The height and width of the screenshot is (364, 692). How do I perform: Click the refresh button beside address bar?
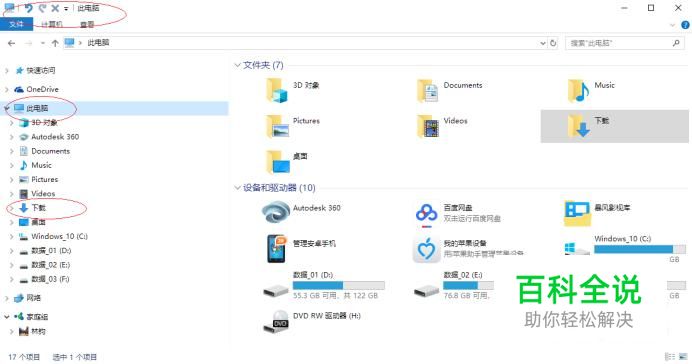click(x=553, y=43)
